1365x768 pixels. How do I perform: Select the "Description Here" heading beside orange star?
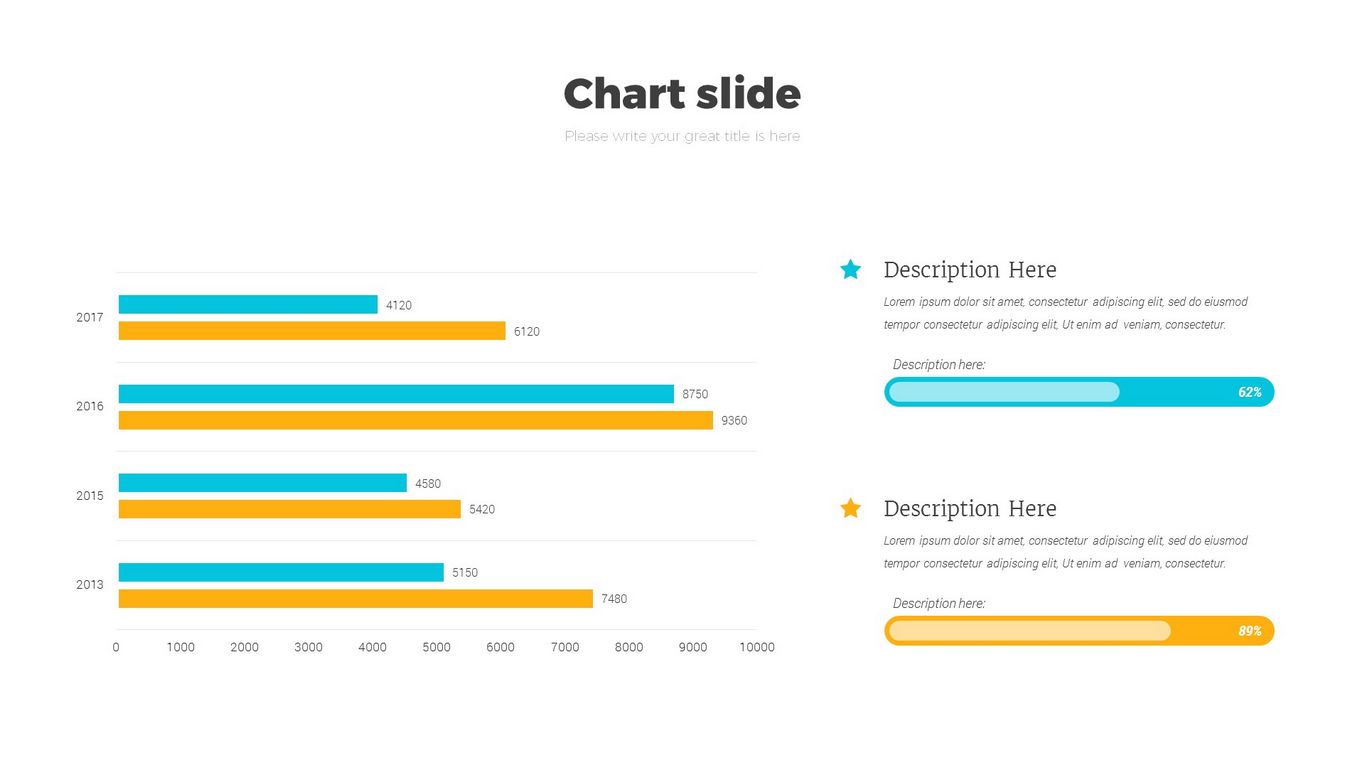click(x=969, y=509)
